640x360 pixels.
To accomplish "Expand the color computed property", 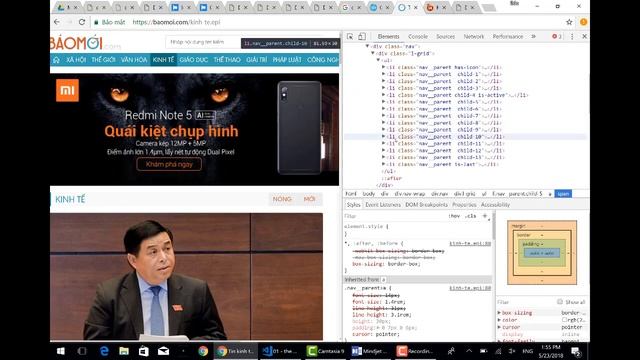I will (499, 320).
